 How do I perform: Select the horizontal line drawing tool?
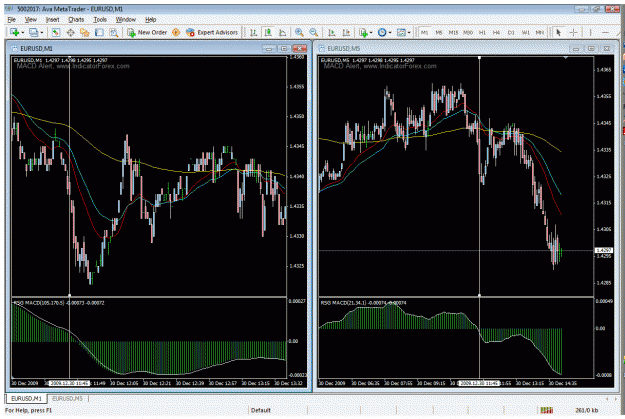pyautogui.click(x=605, y=32)
